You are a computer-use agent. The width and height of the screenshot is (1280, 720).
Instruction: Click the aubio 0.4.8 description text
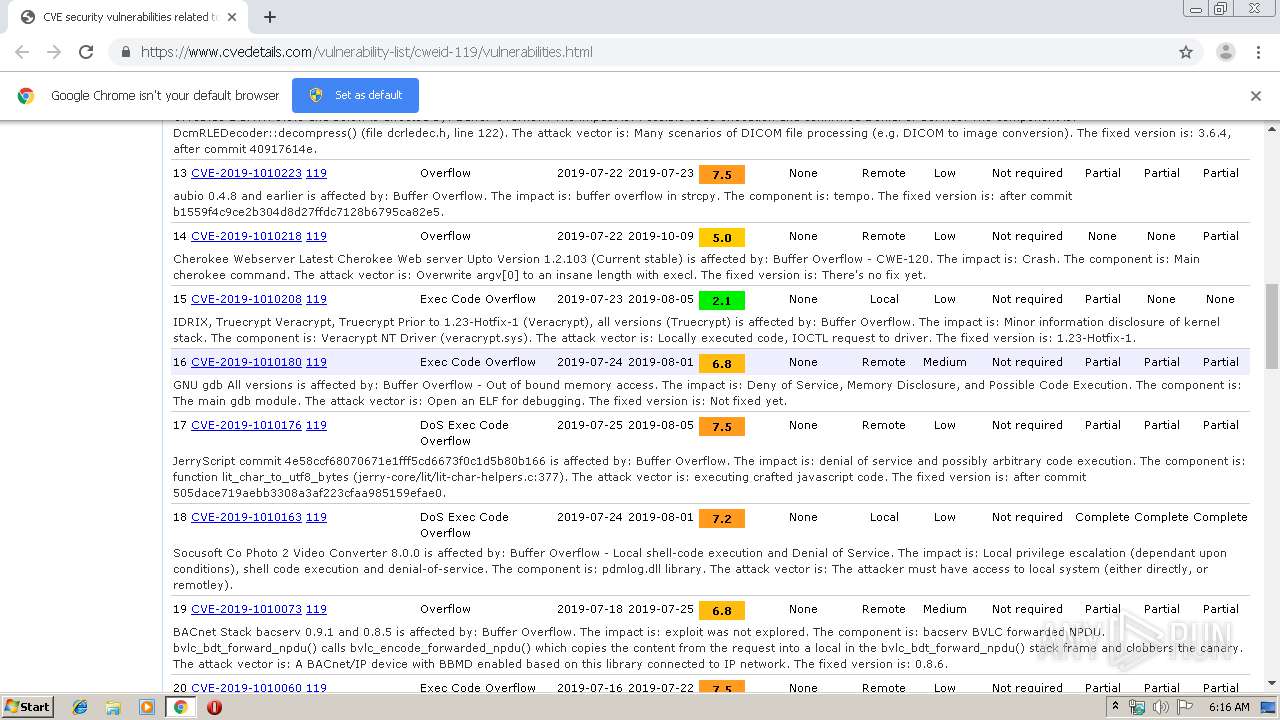622,204
